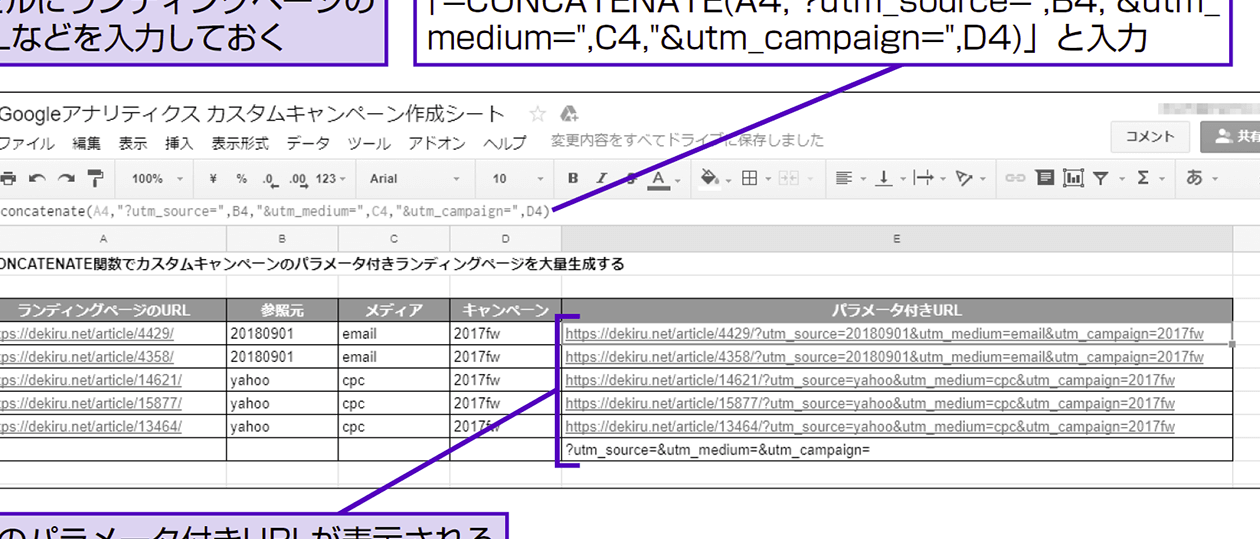The height and width of the screenshot is (539, 1260).
Task: Expand the input tools dropdown arrow
Action: pos(1215,180)
